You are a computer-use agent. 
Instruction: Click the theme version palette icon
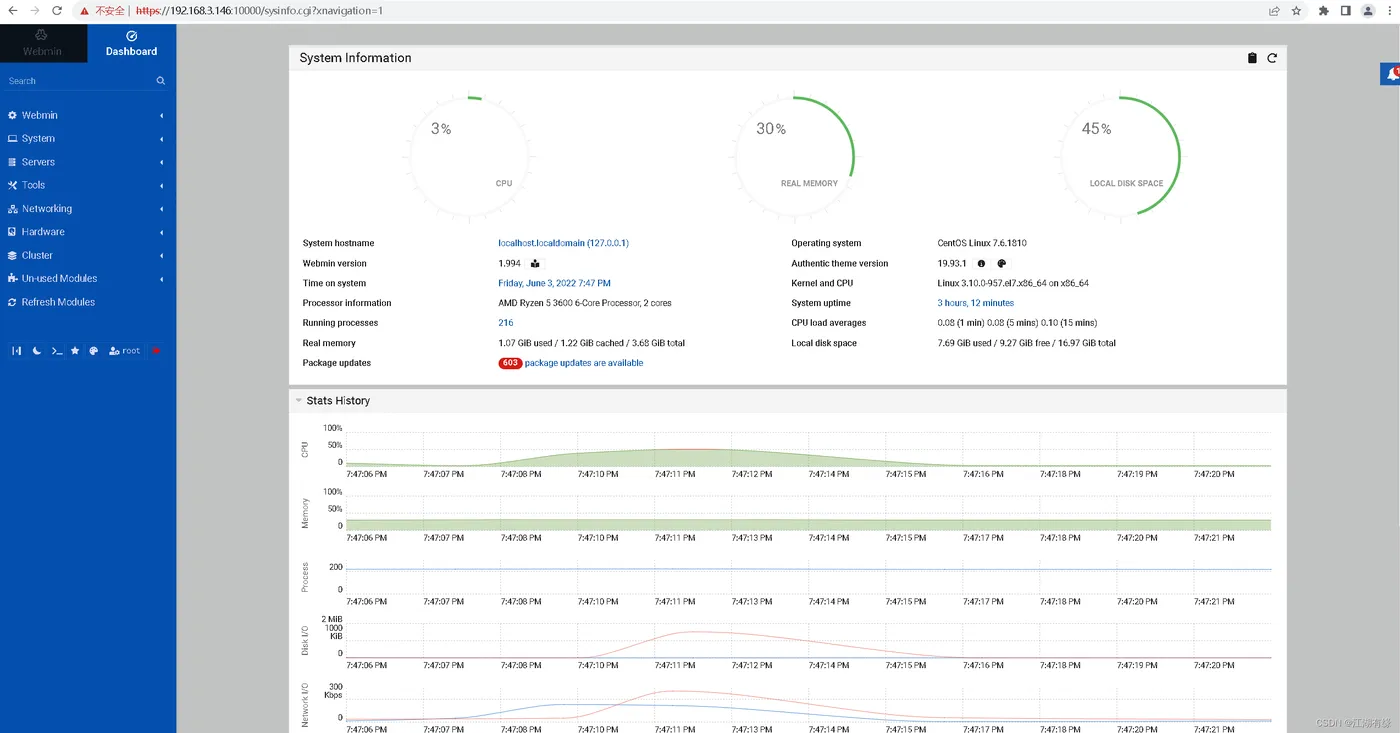(1002, 264)
